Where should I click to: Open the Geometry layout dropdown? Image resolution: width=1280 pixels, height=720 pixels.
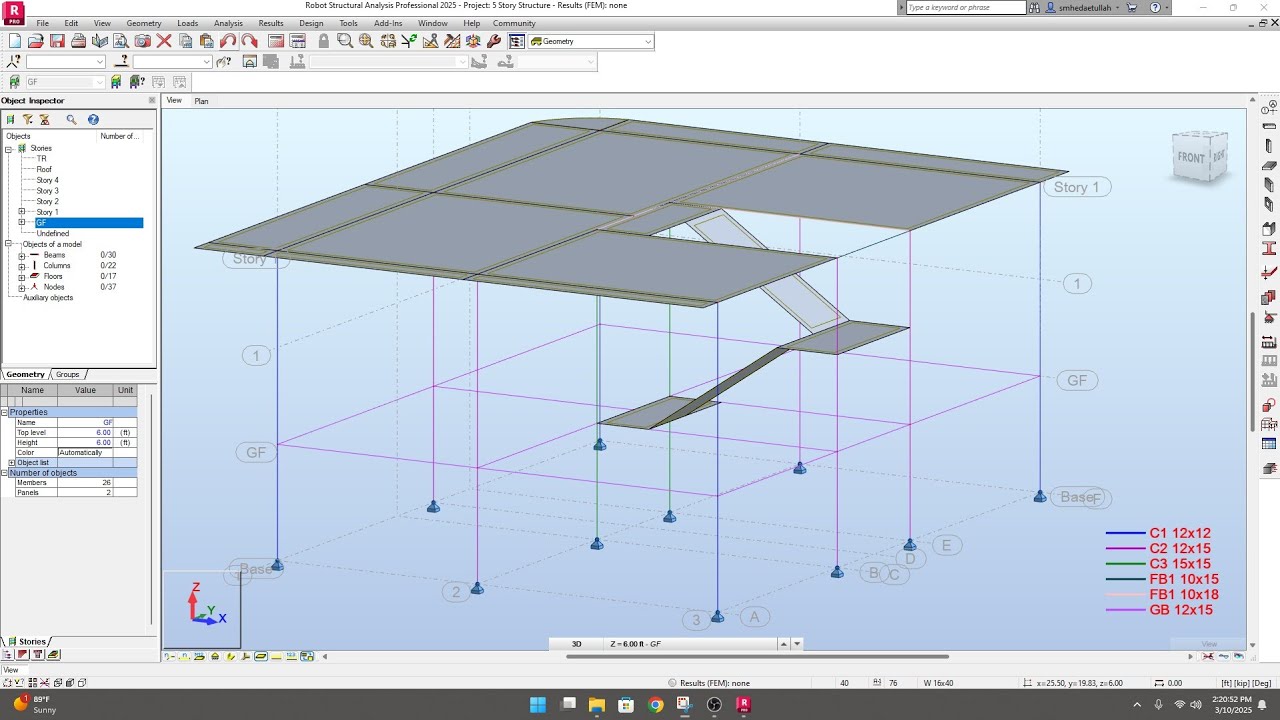[648, 41]
